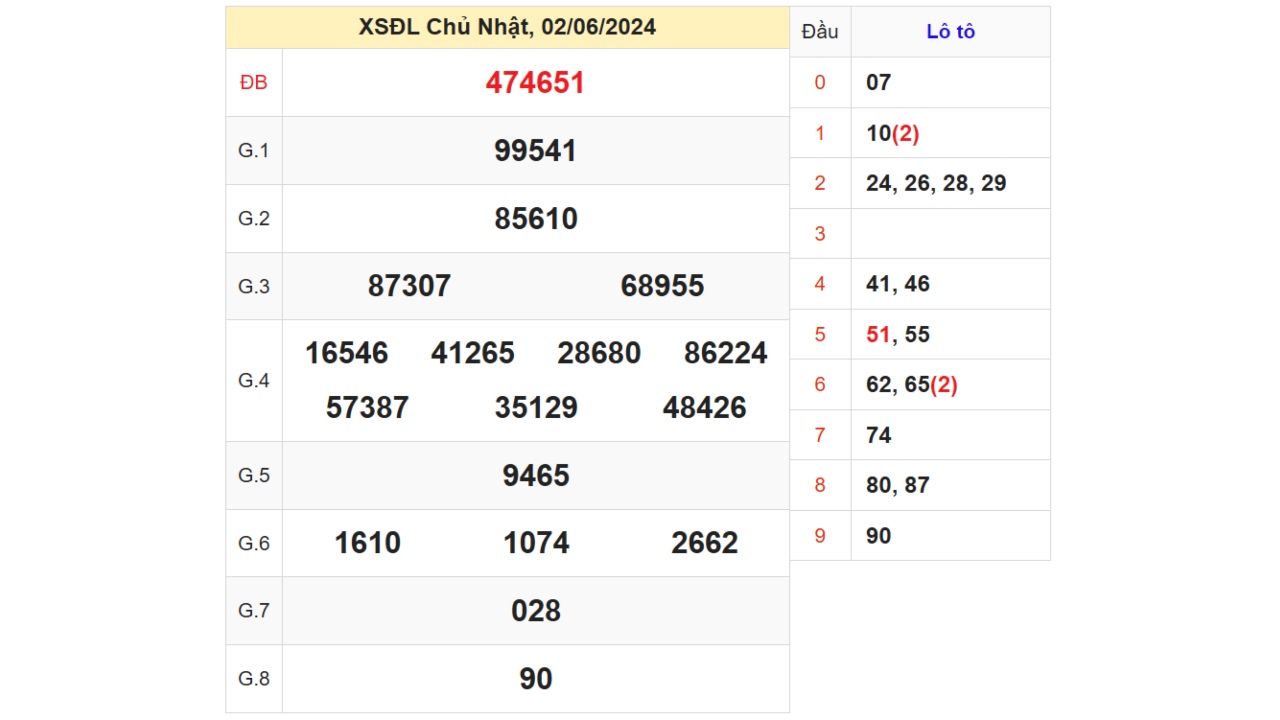Select sixth prize number 1074
Image resolution: width=1280 pixels, height=720 pixels.
pyautogui.click(x=536, y=544)
